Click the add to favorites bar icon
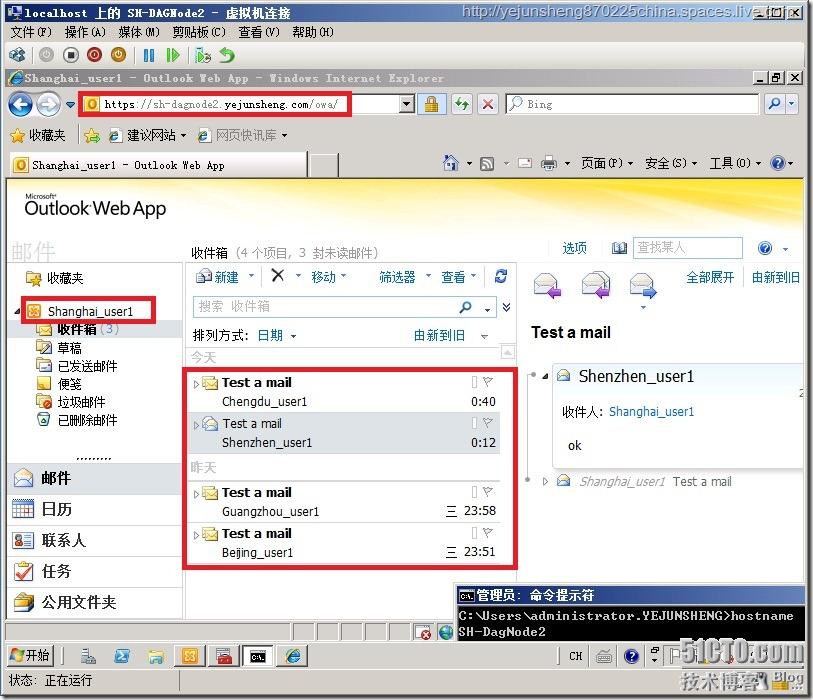The width and height of the screenshot is (813, 700). 92,135
